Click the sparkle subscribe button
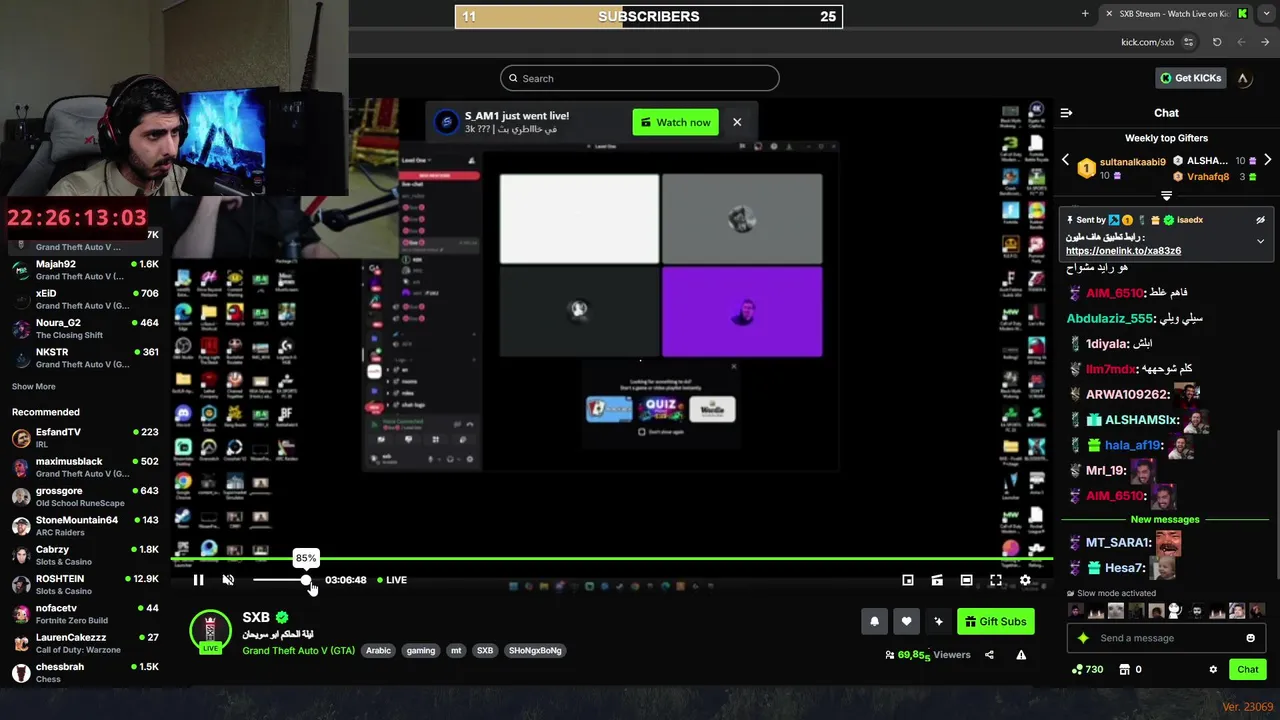Viewport: 1280px width, 720px height. coord(938,621)
